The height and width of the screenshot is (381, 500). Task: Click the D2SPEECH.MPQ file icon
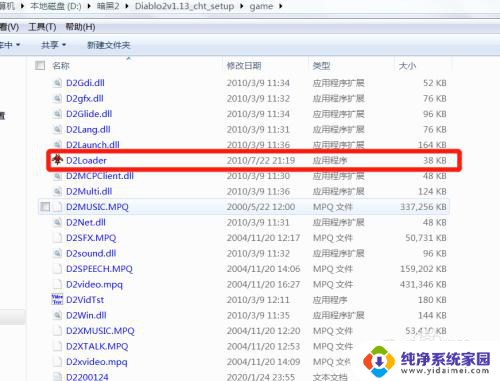[57, 269]
